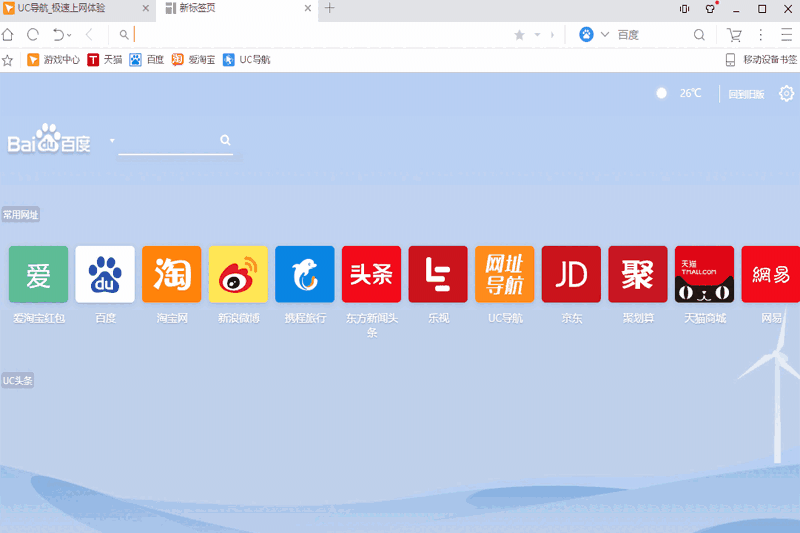Expand the undo history small arrow
The width and height of the screenshot is (800, 533).
[69, 35]
